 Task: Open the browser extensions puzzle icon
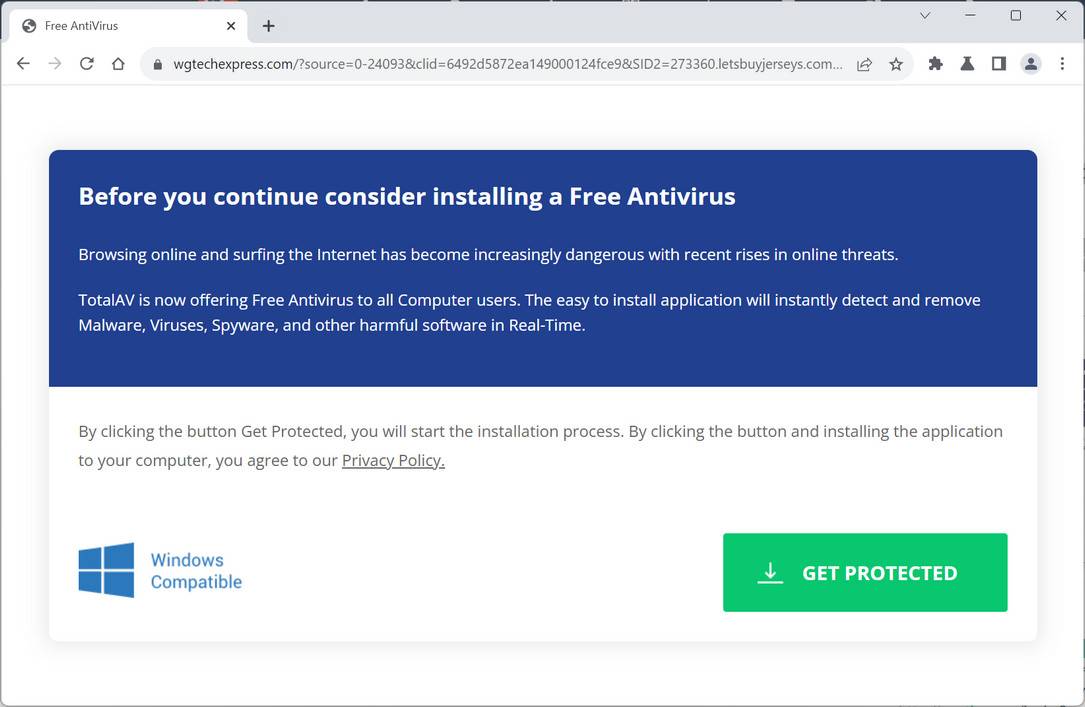coord(935,63)
